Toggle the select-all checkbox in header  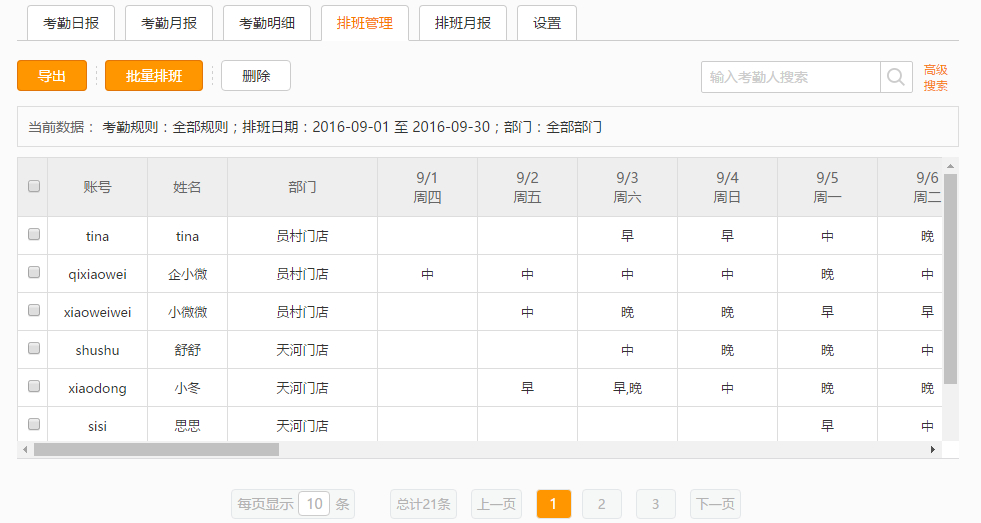coord(33,186)
